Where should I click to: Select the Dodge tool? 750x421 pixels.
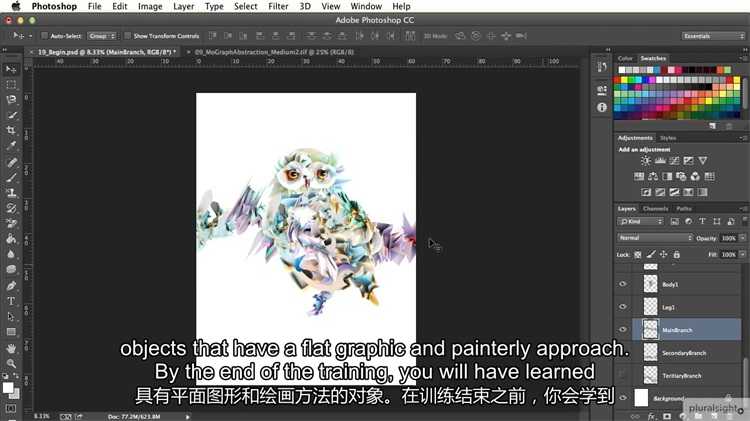(11, 269)
